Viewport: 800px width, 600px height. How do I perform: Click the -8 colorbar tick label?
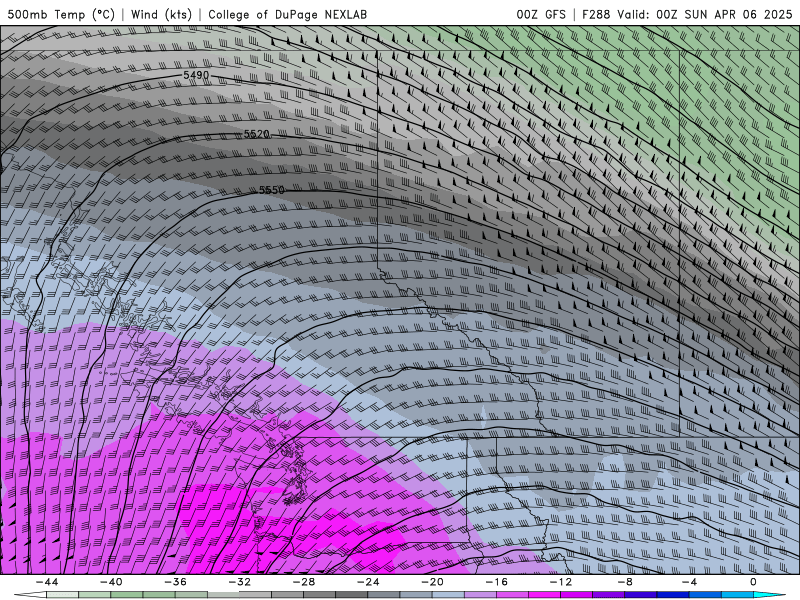(625, 582)
